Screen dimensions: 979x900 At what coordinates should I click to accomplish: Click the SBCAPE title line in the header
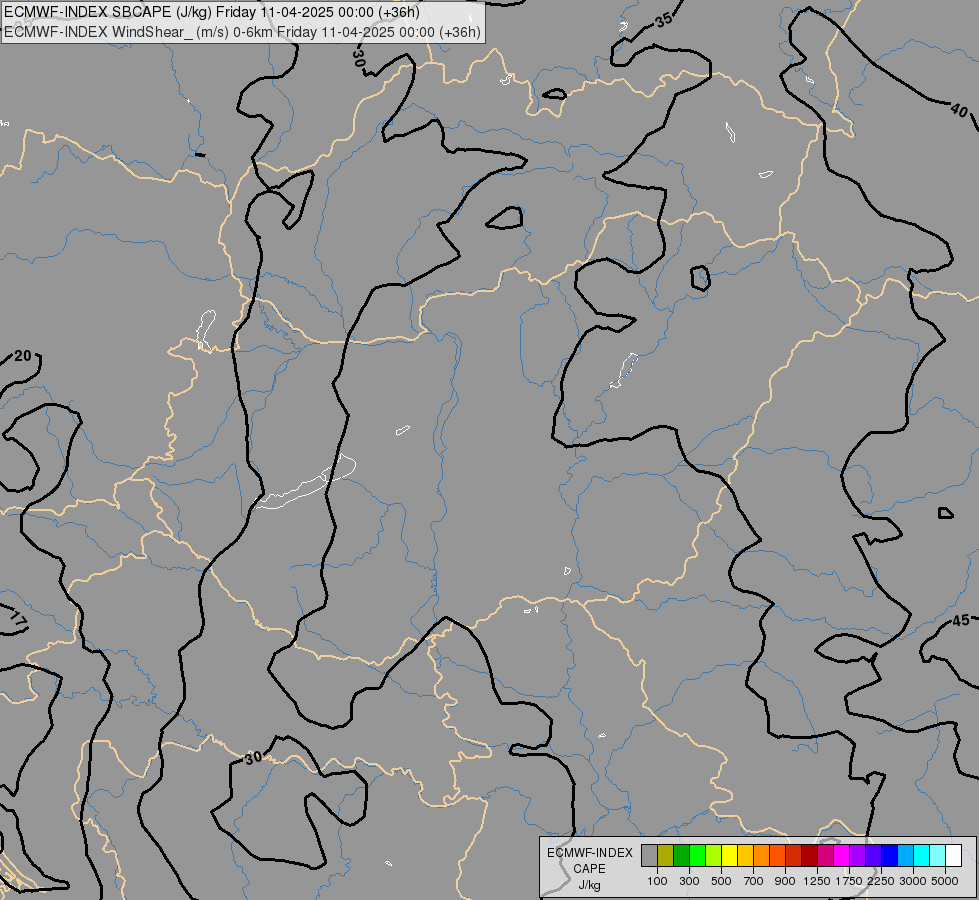pos(212,12)
